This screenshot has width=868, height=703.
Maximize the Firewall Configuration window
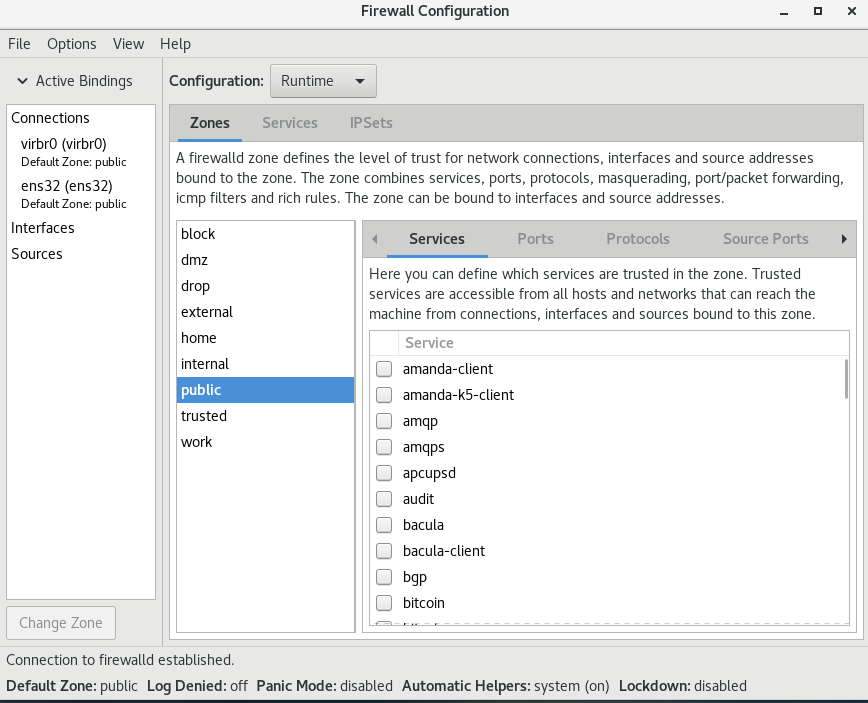coord(818,11)
